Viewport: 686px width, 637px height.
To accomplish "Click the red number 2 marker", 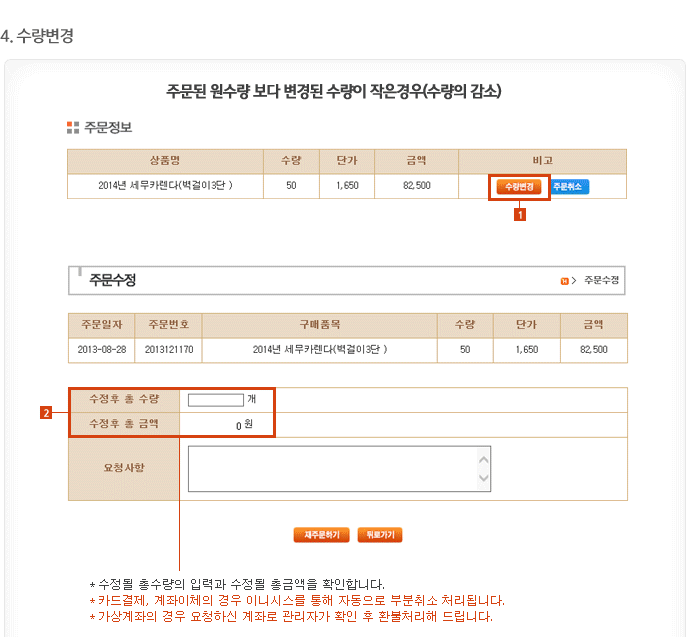I will [46, 411].
